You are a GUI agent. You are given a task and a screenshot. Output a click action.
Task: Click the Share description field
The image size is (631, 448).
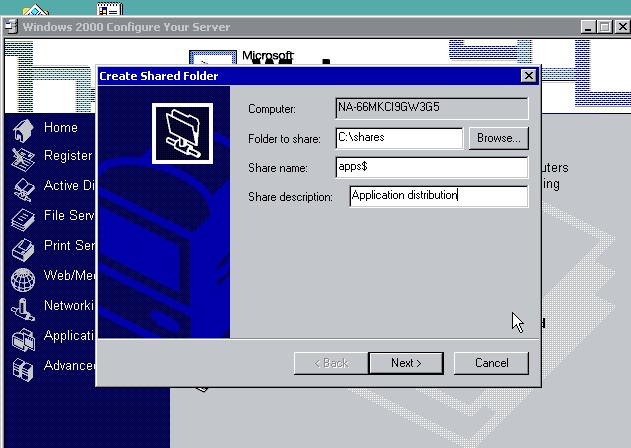pos(439,196)
